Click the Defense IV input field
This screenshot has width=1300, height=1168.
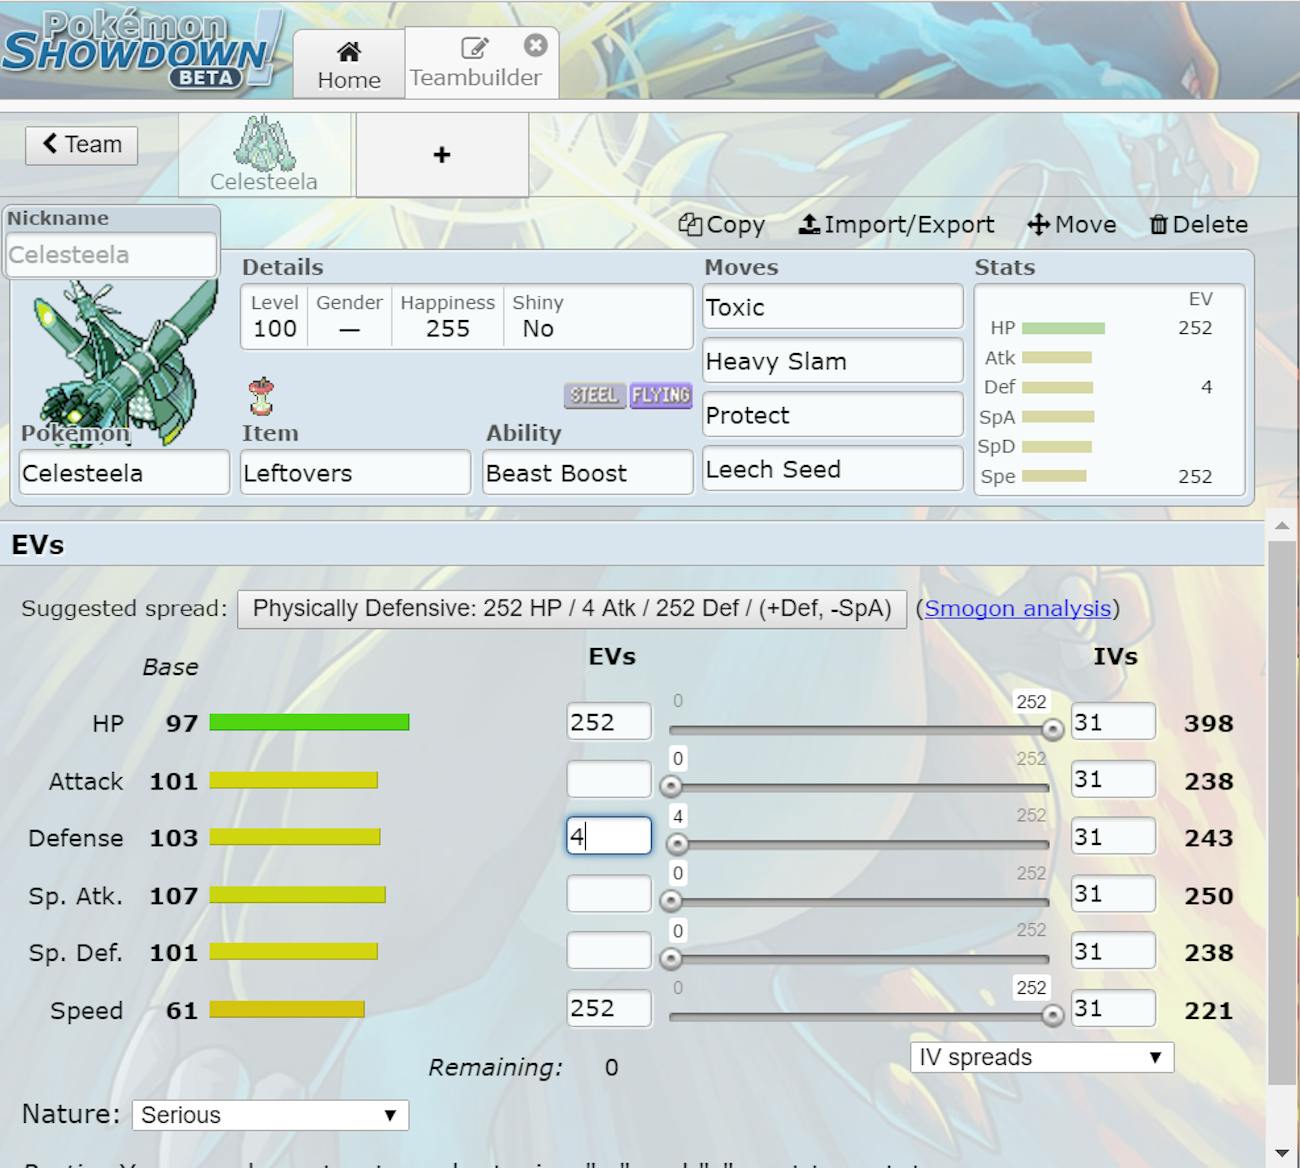click(x=1113, y=837)
